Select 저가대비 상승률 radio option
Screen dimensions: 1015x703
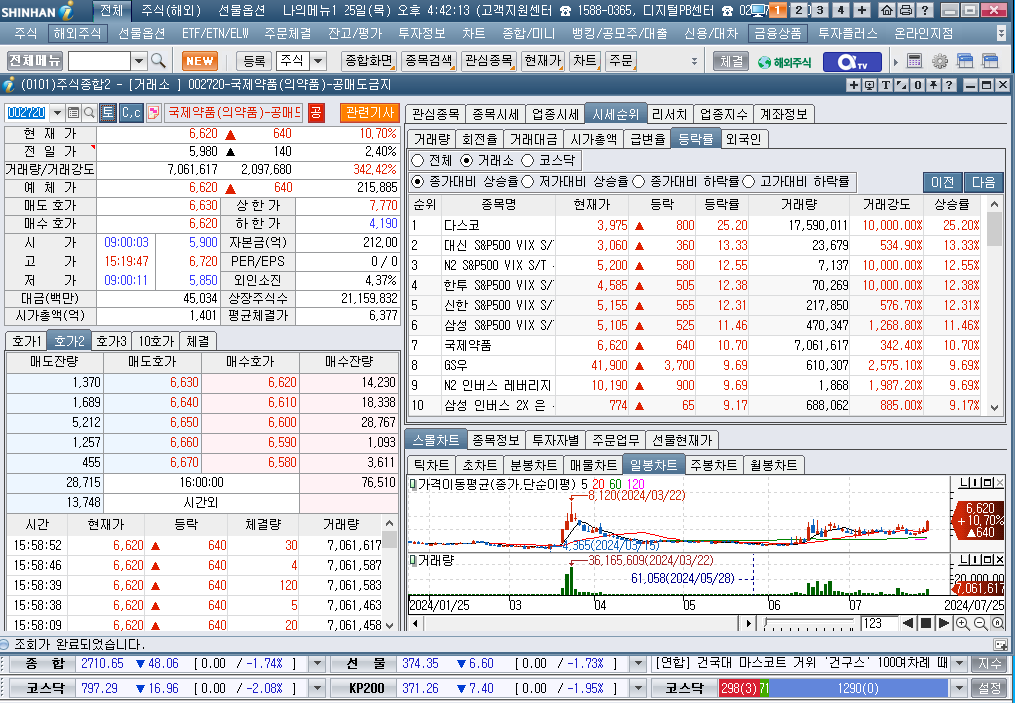(528, 182)
